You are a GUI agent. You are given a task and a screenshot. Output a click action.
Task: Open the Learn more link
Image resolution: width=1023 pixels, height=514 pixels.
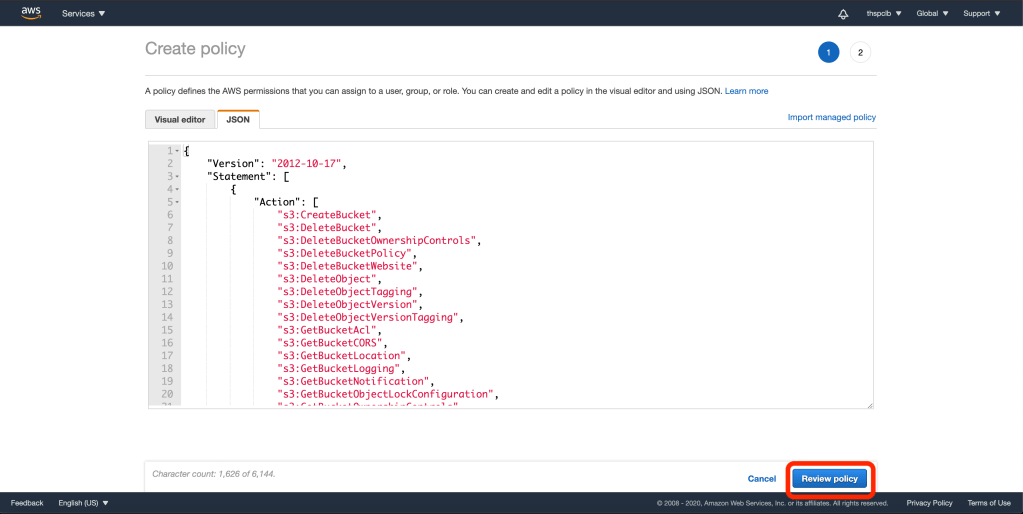coord(746,91)
